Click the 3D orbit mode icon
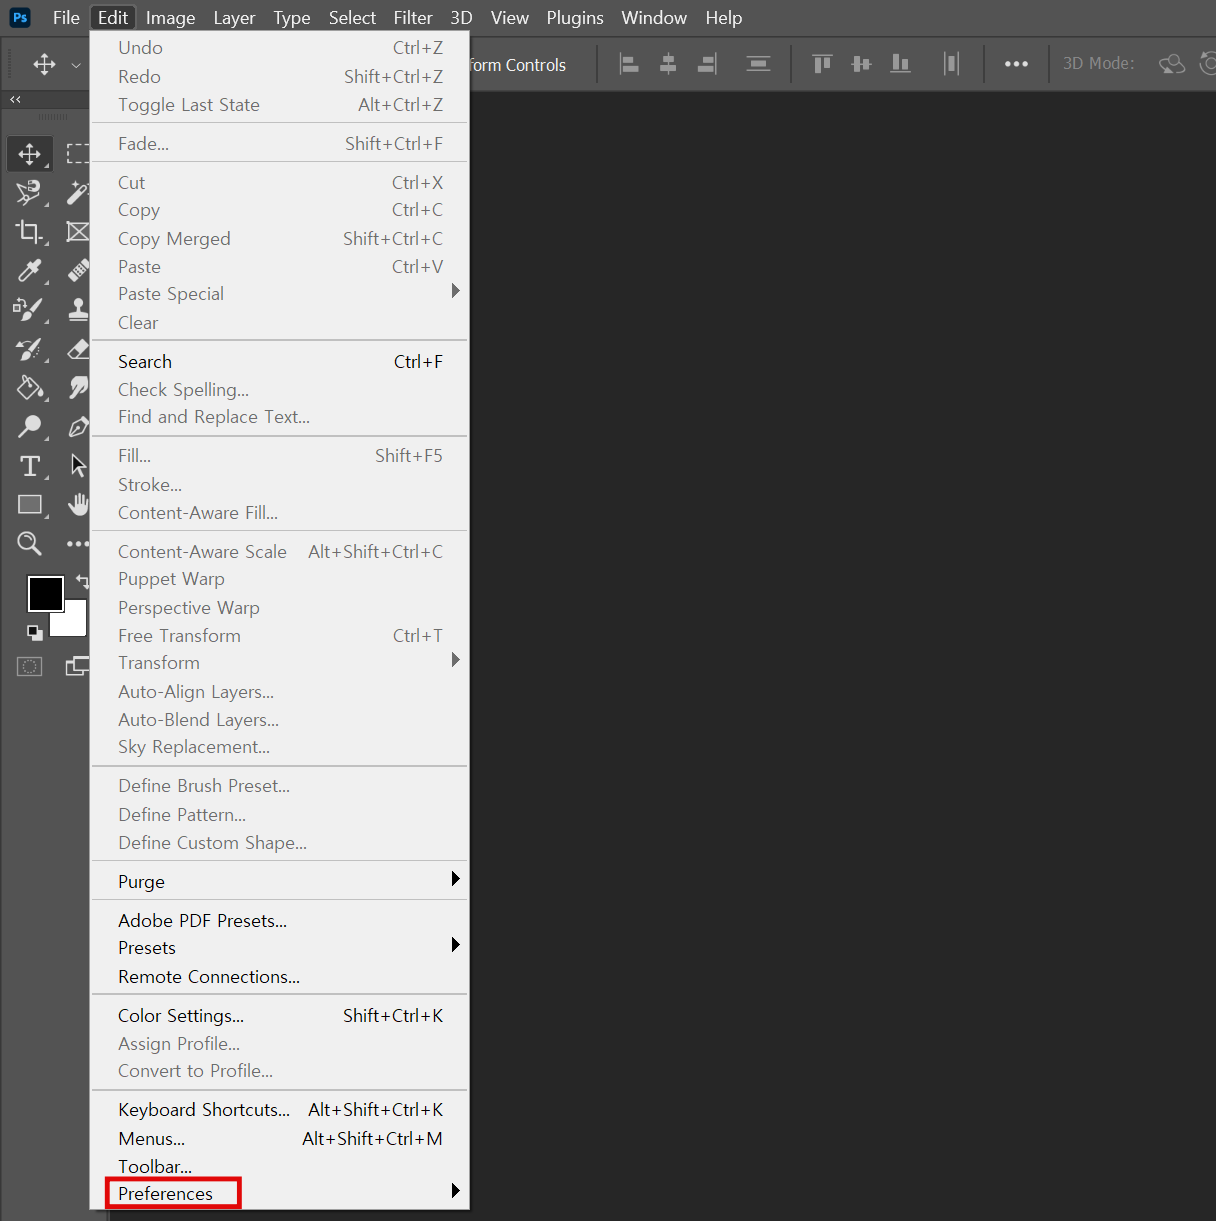The height and width of the screenshot is (1221, 1216). tap(1172, 64)
